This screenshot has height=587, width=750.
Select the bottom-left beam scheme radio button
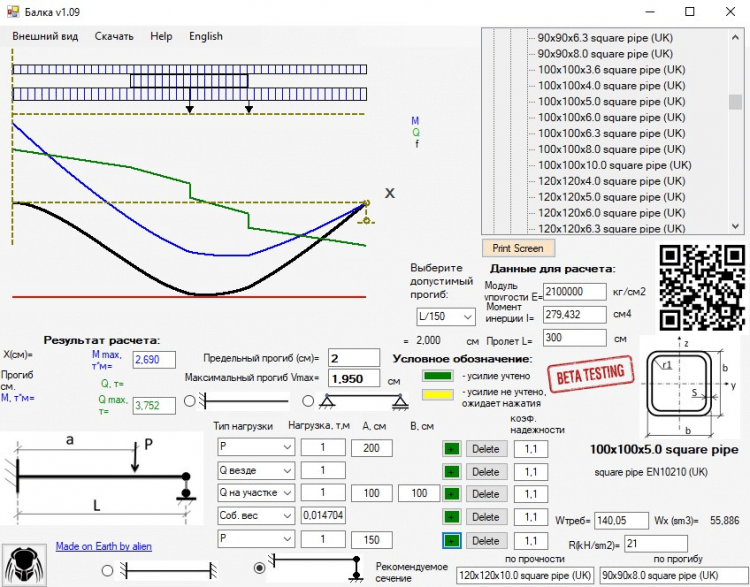(108, 568)
